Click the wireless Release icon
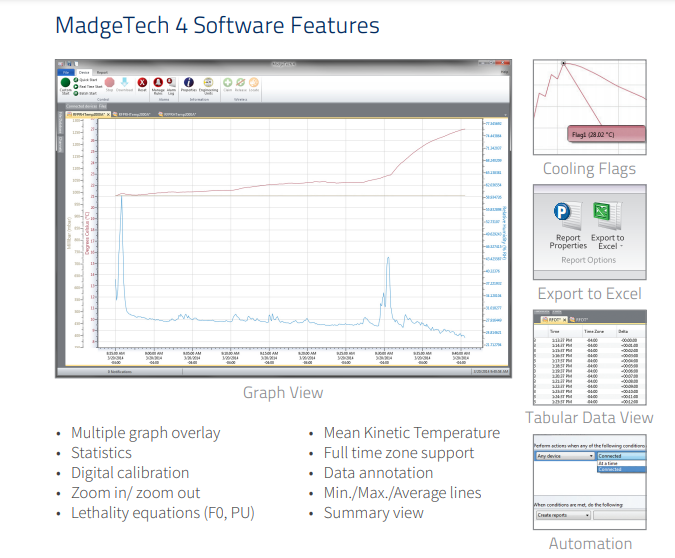 pos(241,82)
